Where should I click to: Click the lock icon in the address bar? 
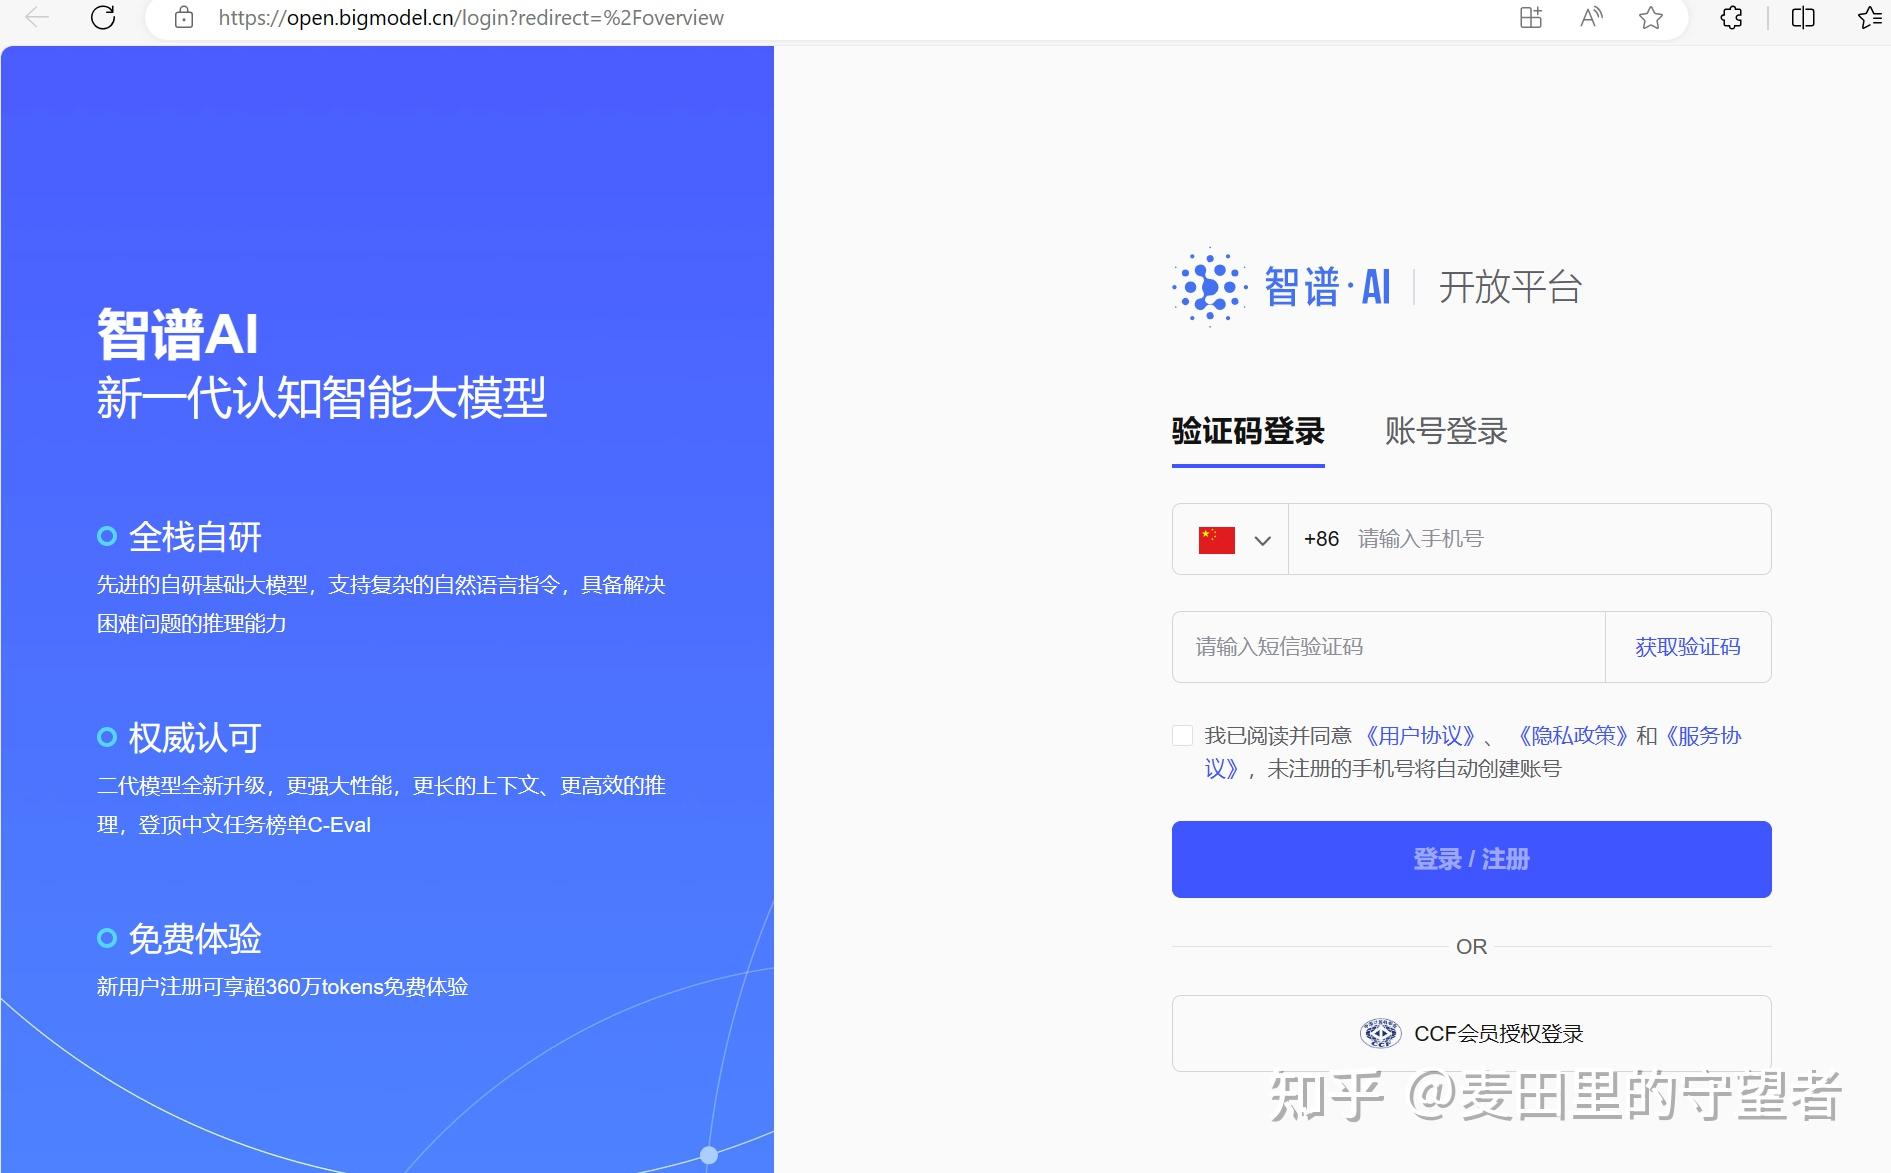point(184,18)
